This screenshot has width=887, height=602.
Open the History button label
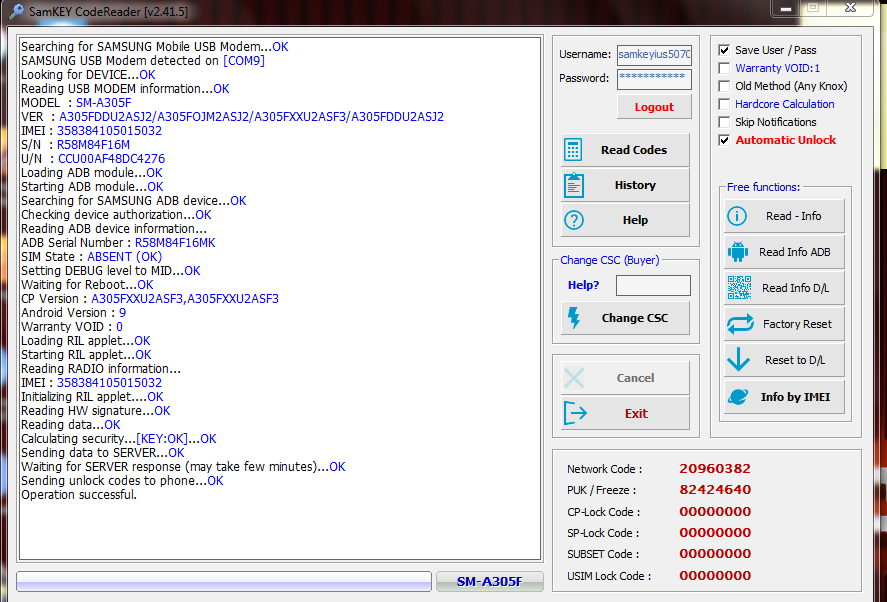pyautogui.click(x=635, y=185)
